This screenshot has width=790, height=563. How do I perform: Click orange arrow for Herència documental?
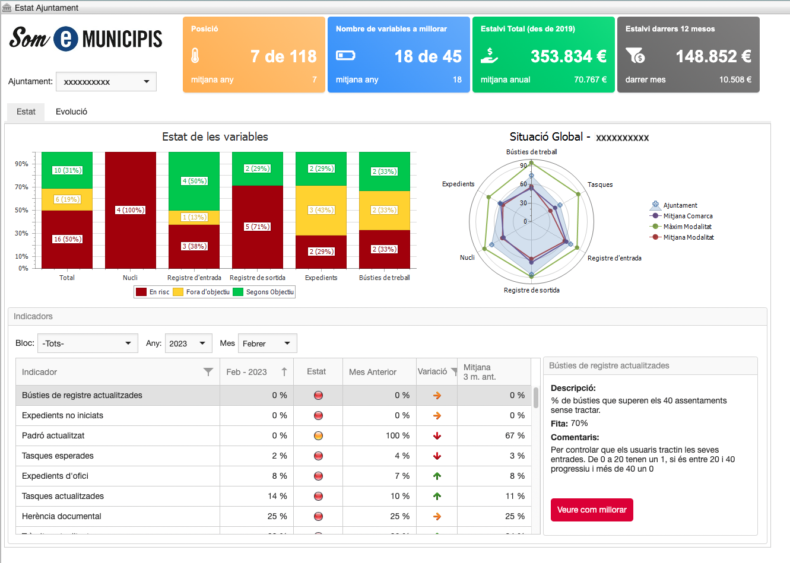pyautogui.click(x=437, y=517)
